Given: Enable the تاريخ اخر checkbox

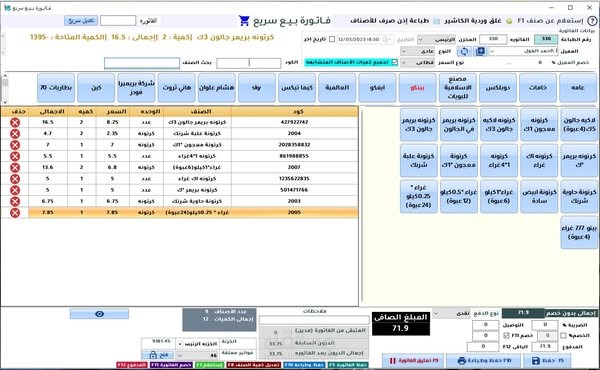Looking at the screenshot, I should pos(332,39).
